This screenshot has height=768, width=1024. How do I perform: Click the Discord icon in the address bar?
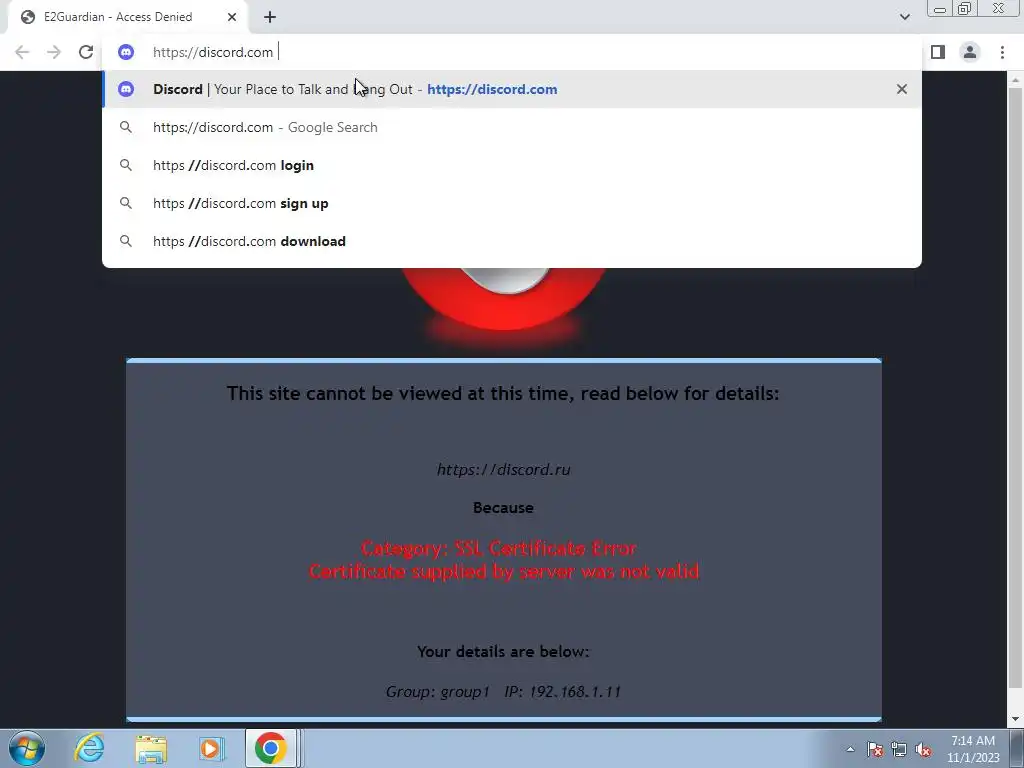pyautogui.click(x=126, y=52)
